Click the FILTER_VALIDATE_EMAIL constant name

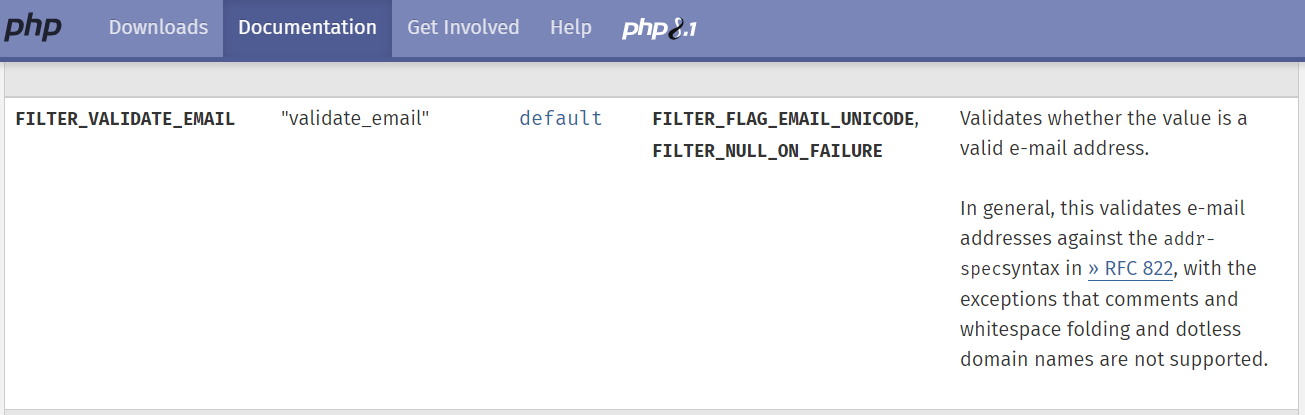tap(125, 119)
